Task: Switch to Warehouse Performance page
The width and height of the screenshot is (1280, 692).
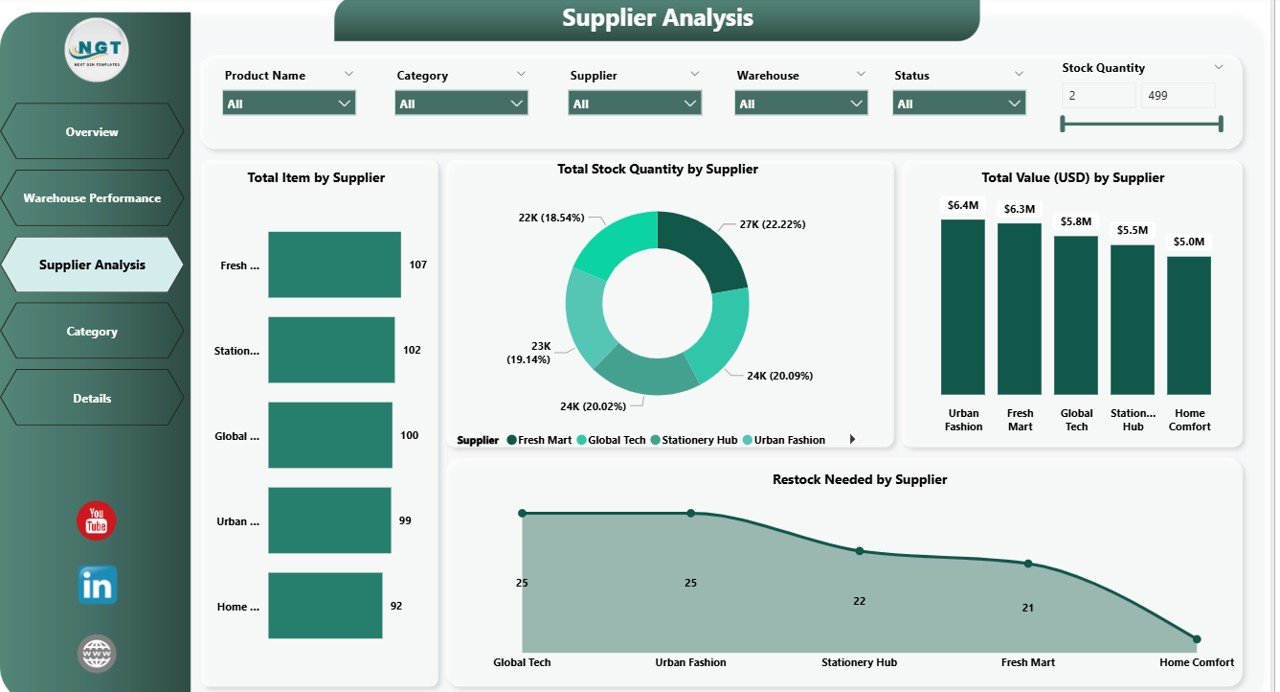Action: pos(92,198)
